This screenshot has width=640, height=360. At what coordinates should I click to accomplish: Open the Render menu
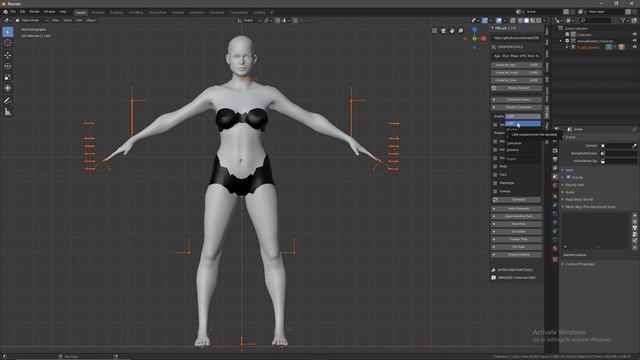[x=34, y=12]
